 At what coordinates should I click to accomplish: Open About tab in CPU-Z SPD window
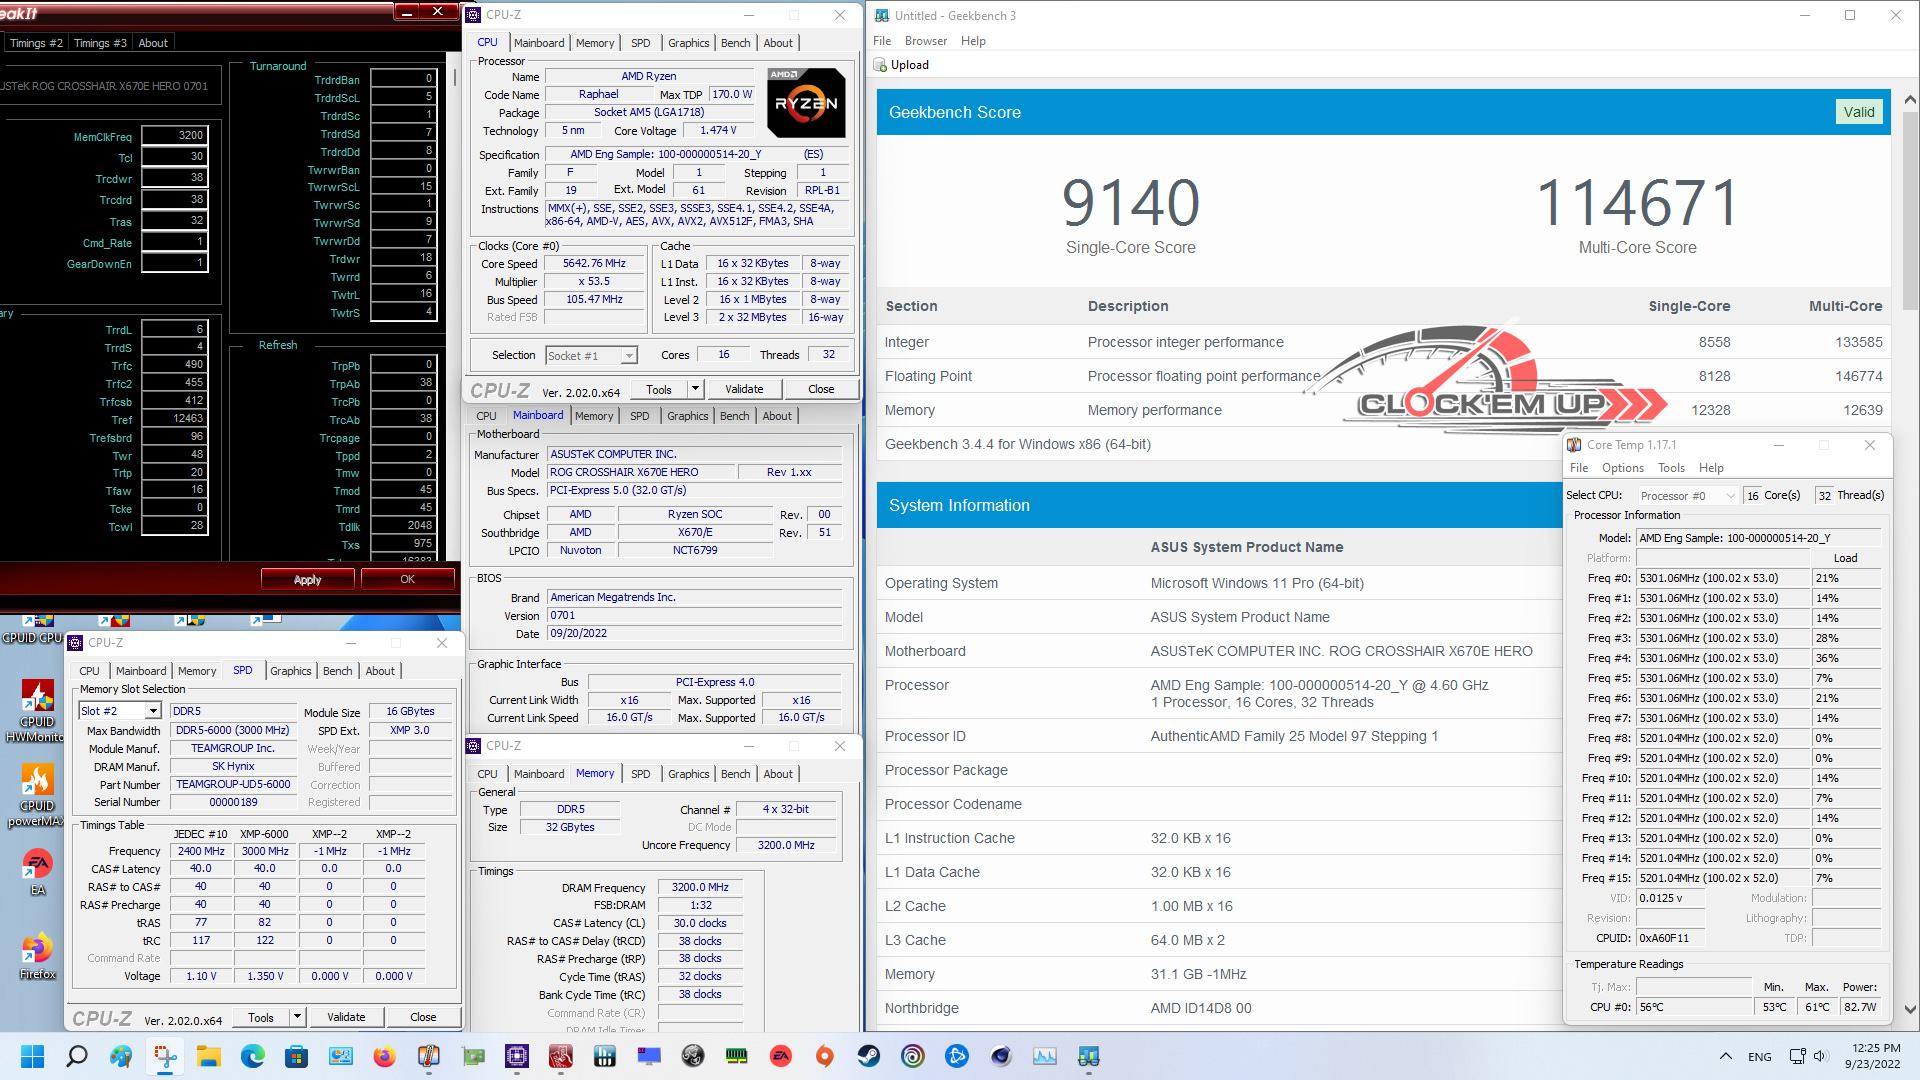tap(380, 671)
